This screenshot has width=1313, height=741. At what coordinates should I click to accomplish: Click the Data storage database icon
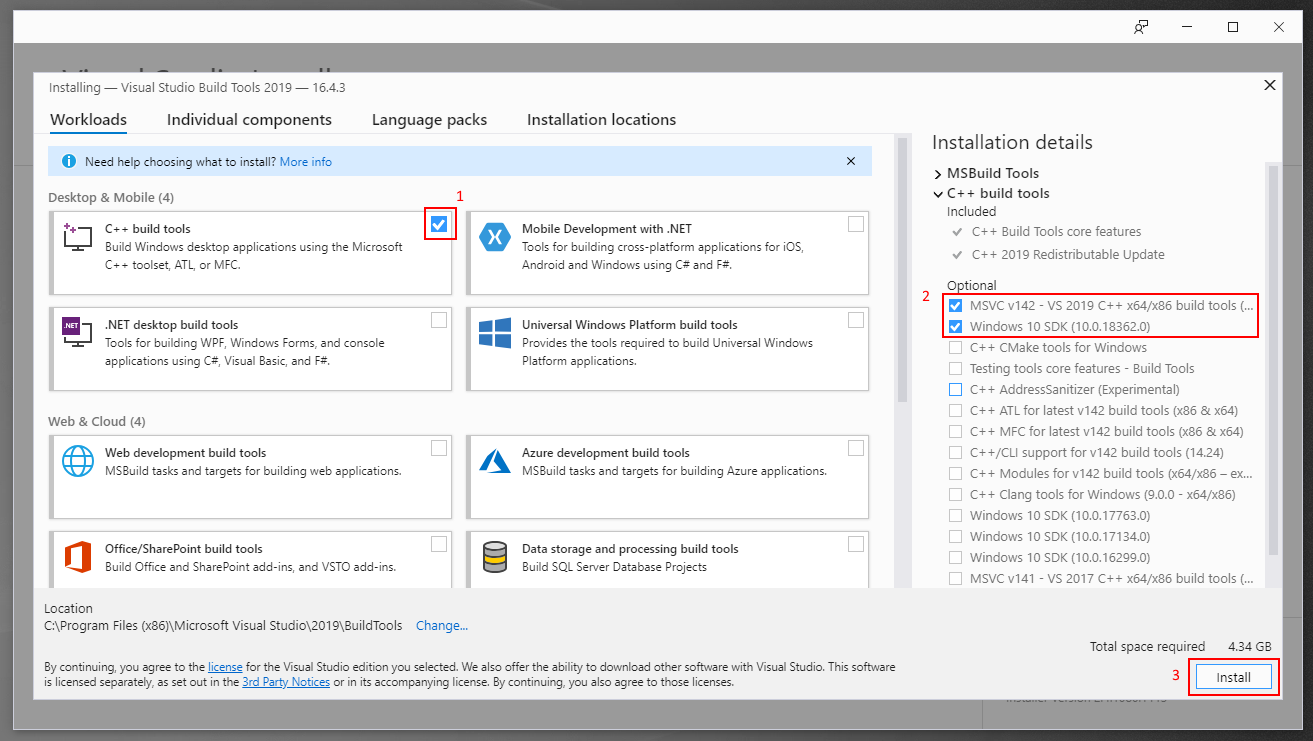coord(495,557)
